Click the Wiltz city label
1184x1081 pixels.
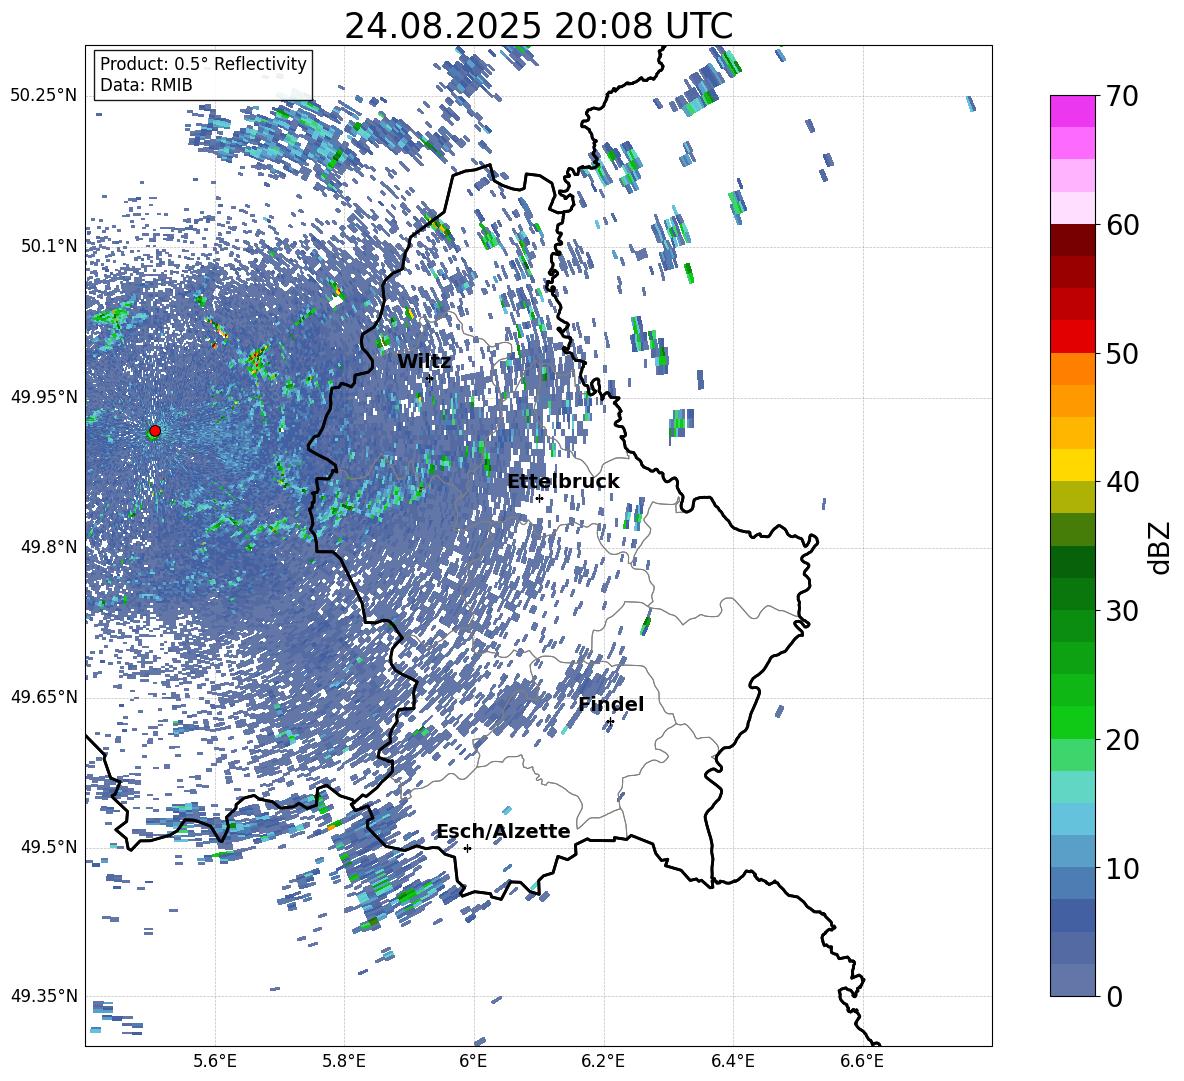click(424, 362)
